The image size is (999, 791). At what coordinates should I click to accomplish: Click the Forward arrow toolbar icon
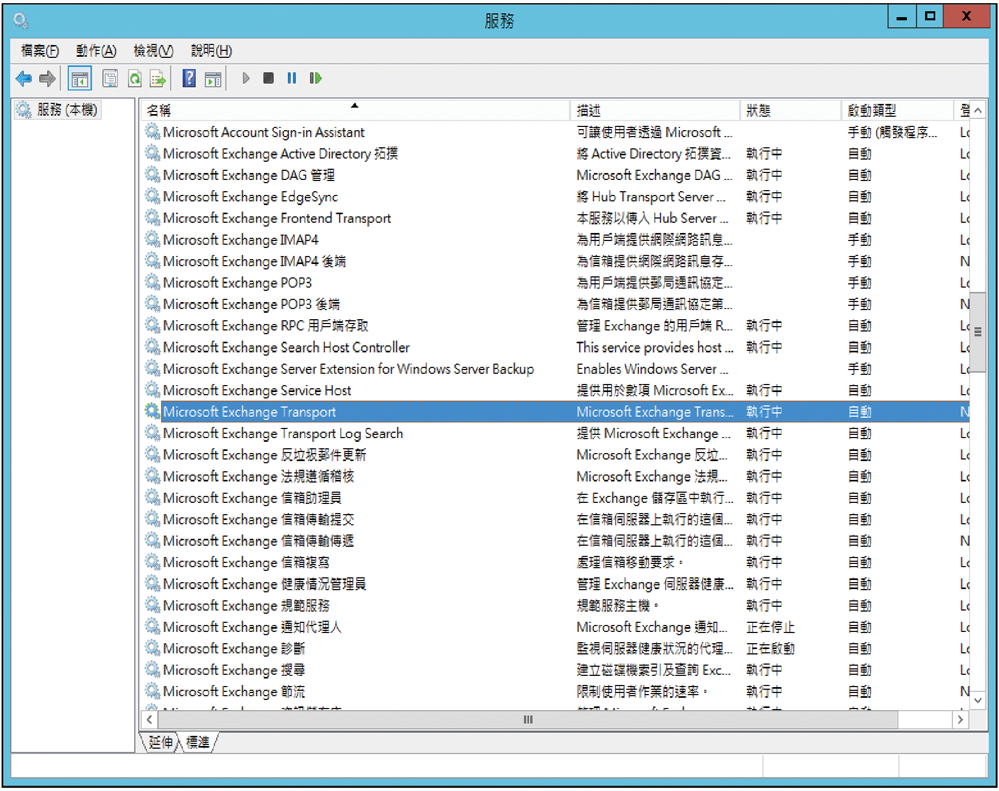[47, 79]
